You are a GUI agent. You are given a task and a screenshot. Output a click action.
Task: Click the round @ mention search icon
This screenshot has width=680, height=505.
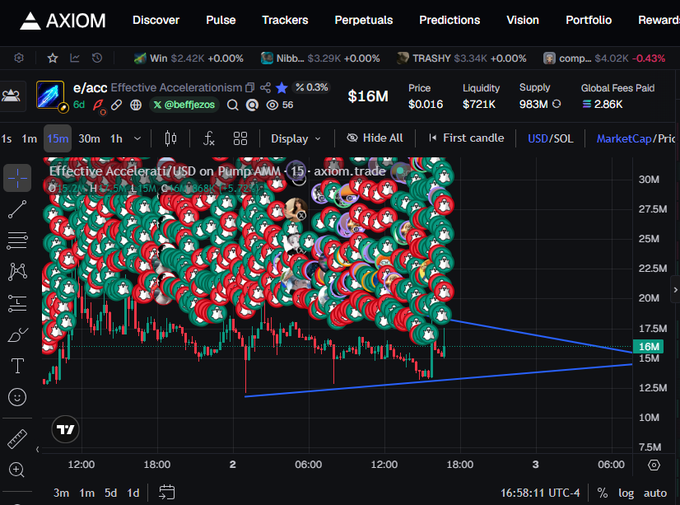(252, 105)
